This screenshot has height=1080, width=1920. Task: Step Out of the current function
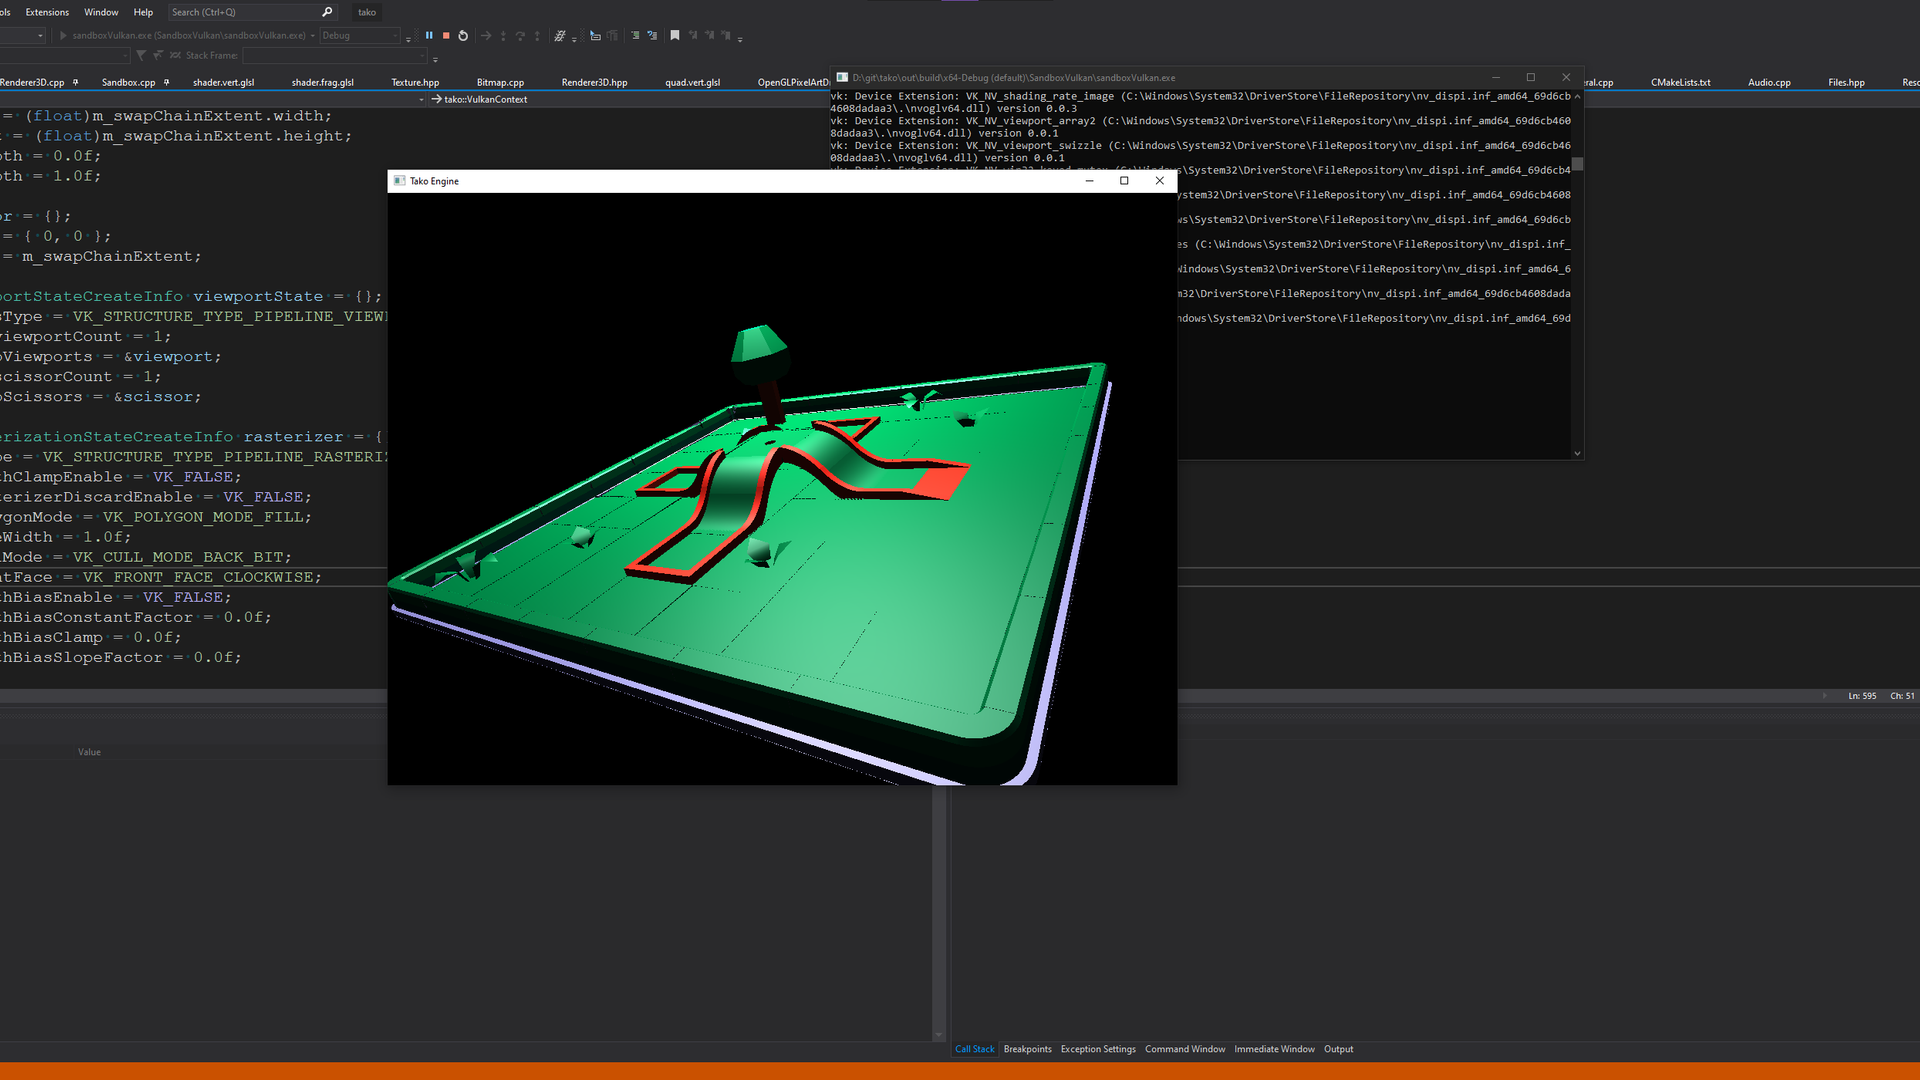pos(537,36)
